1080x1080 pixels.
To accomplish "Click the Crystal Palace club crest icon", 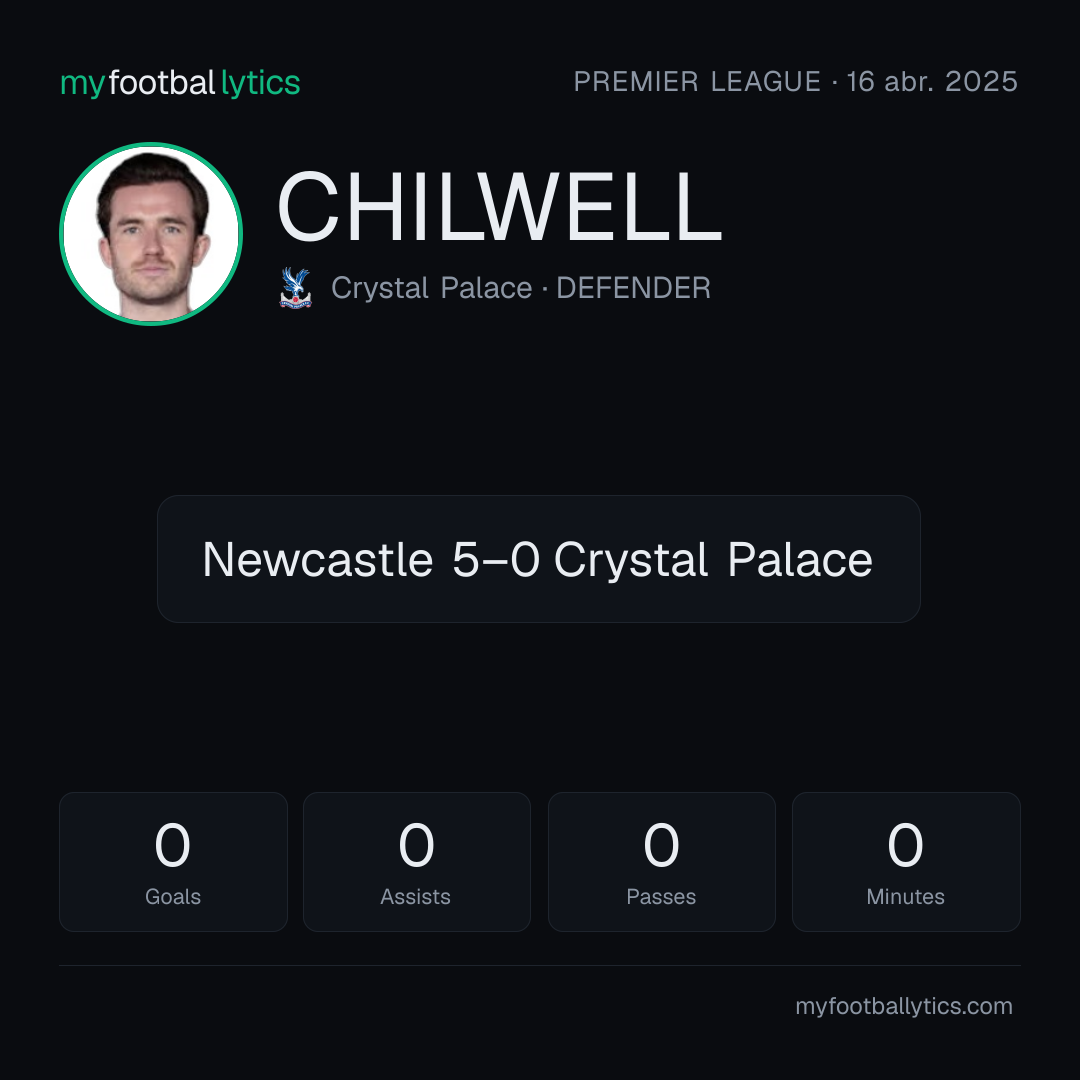I will tap(295, 288).
